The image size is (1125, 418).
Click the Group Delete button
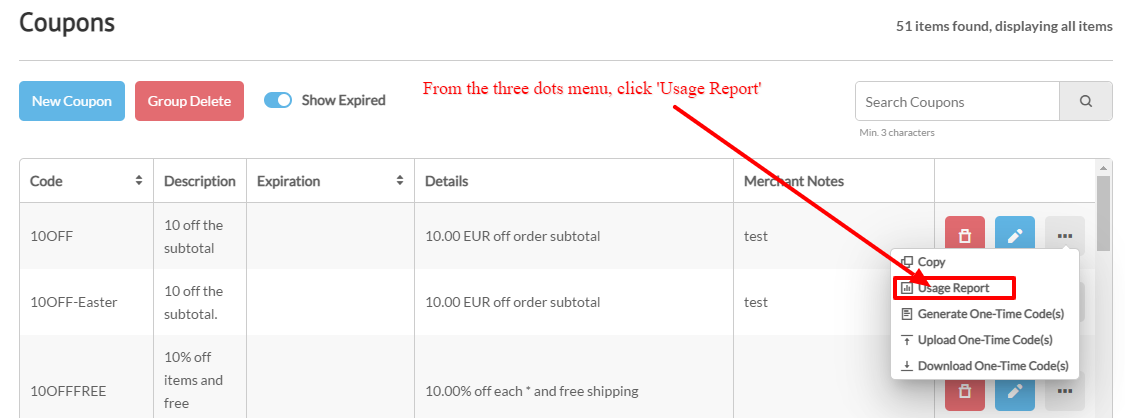pos(189,101)
